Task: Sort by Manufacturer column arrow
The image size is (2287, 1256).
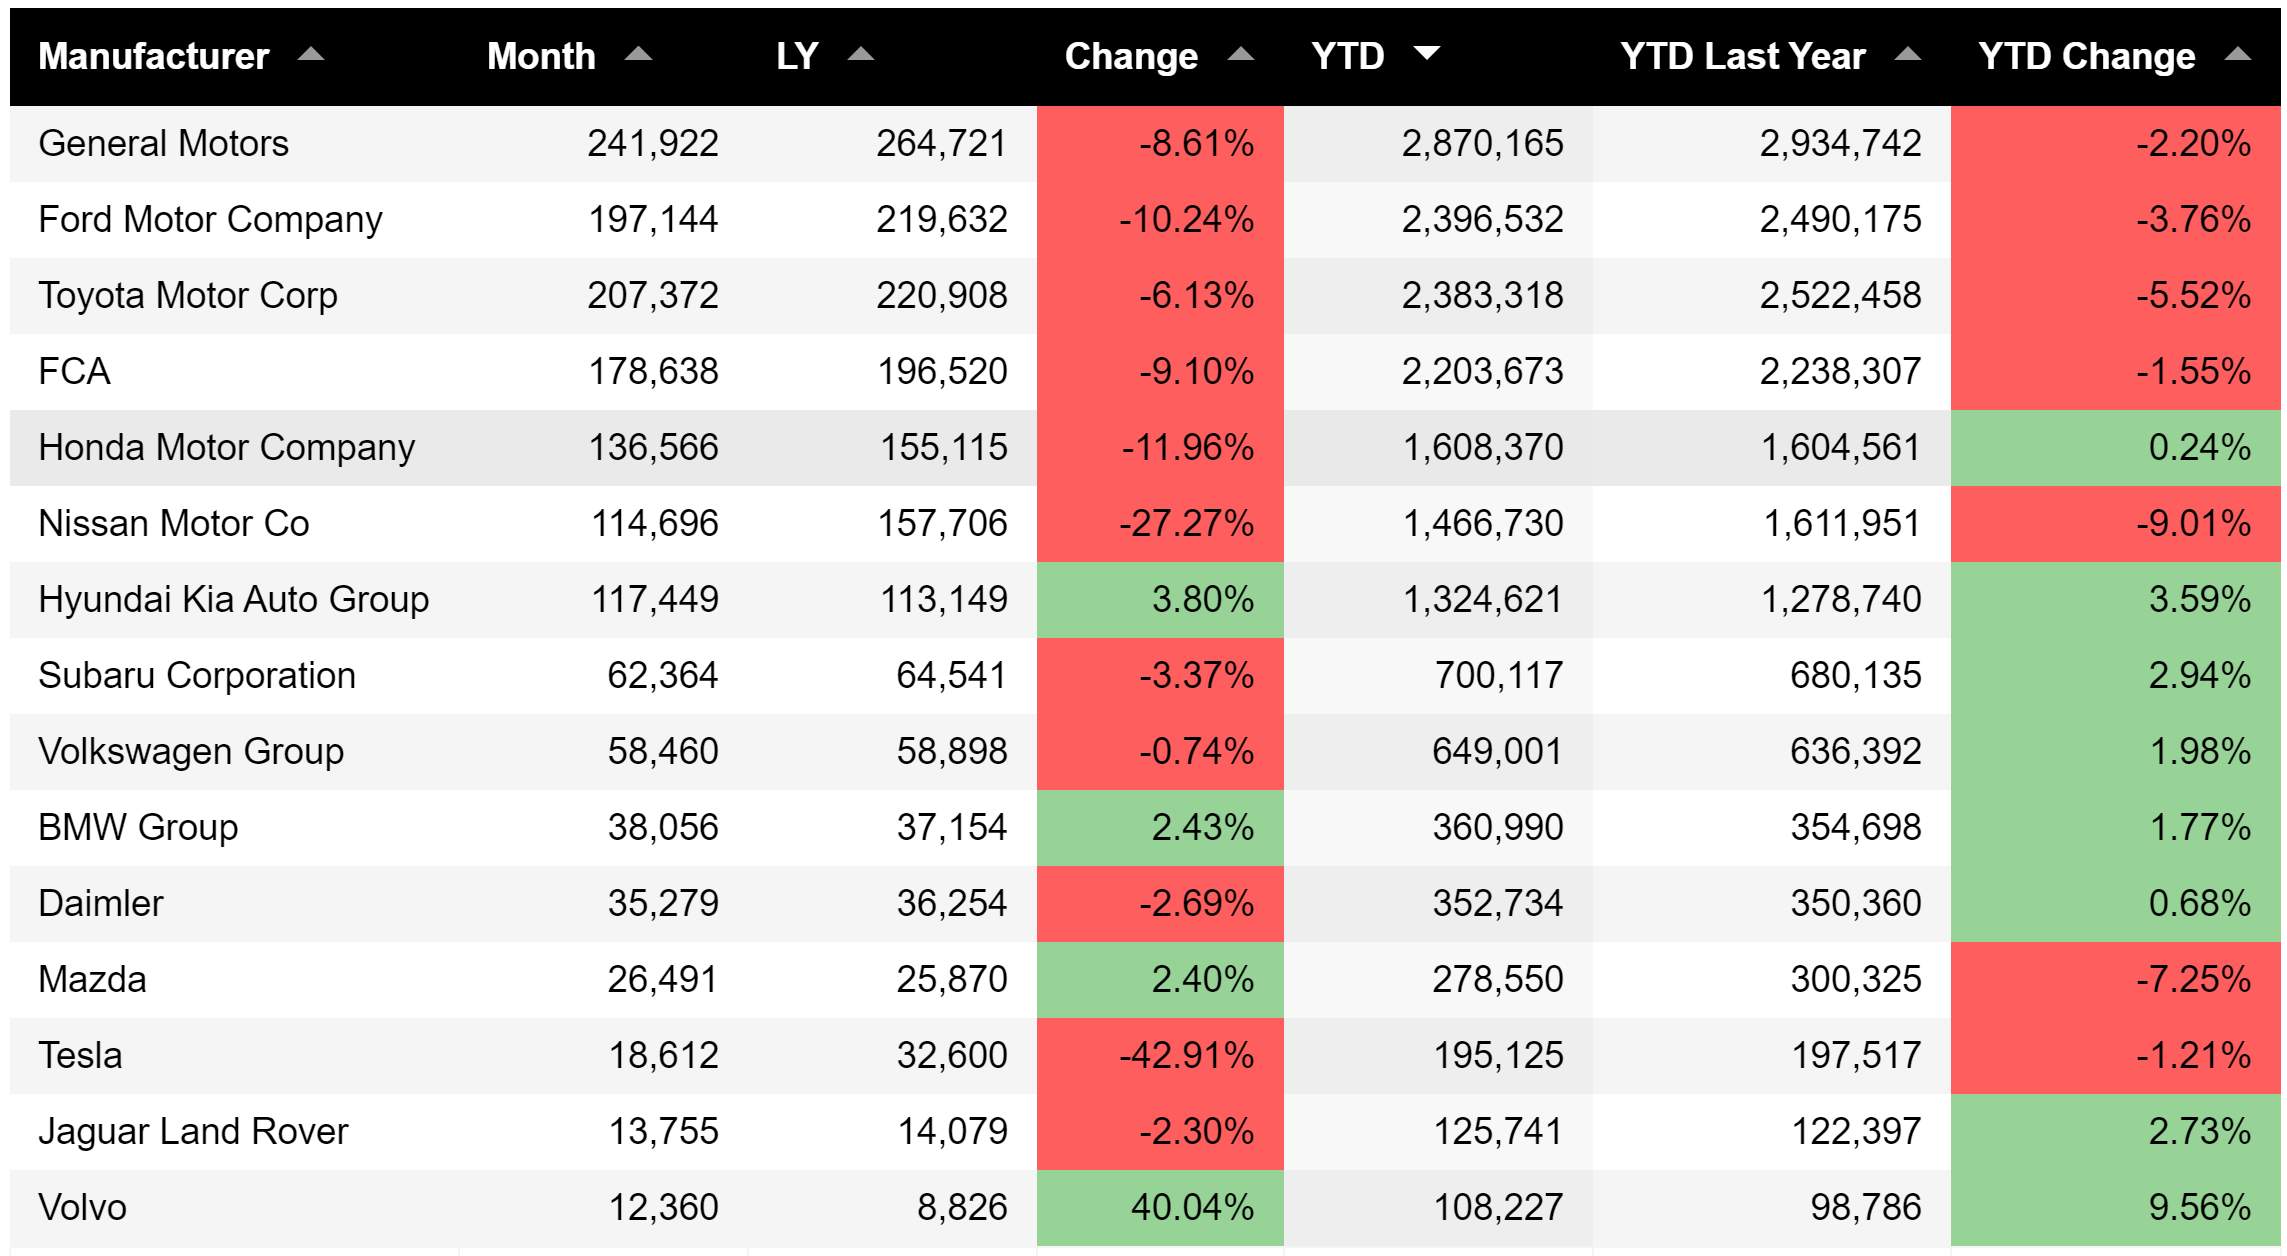Action: point(311,55)
